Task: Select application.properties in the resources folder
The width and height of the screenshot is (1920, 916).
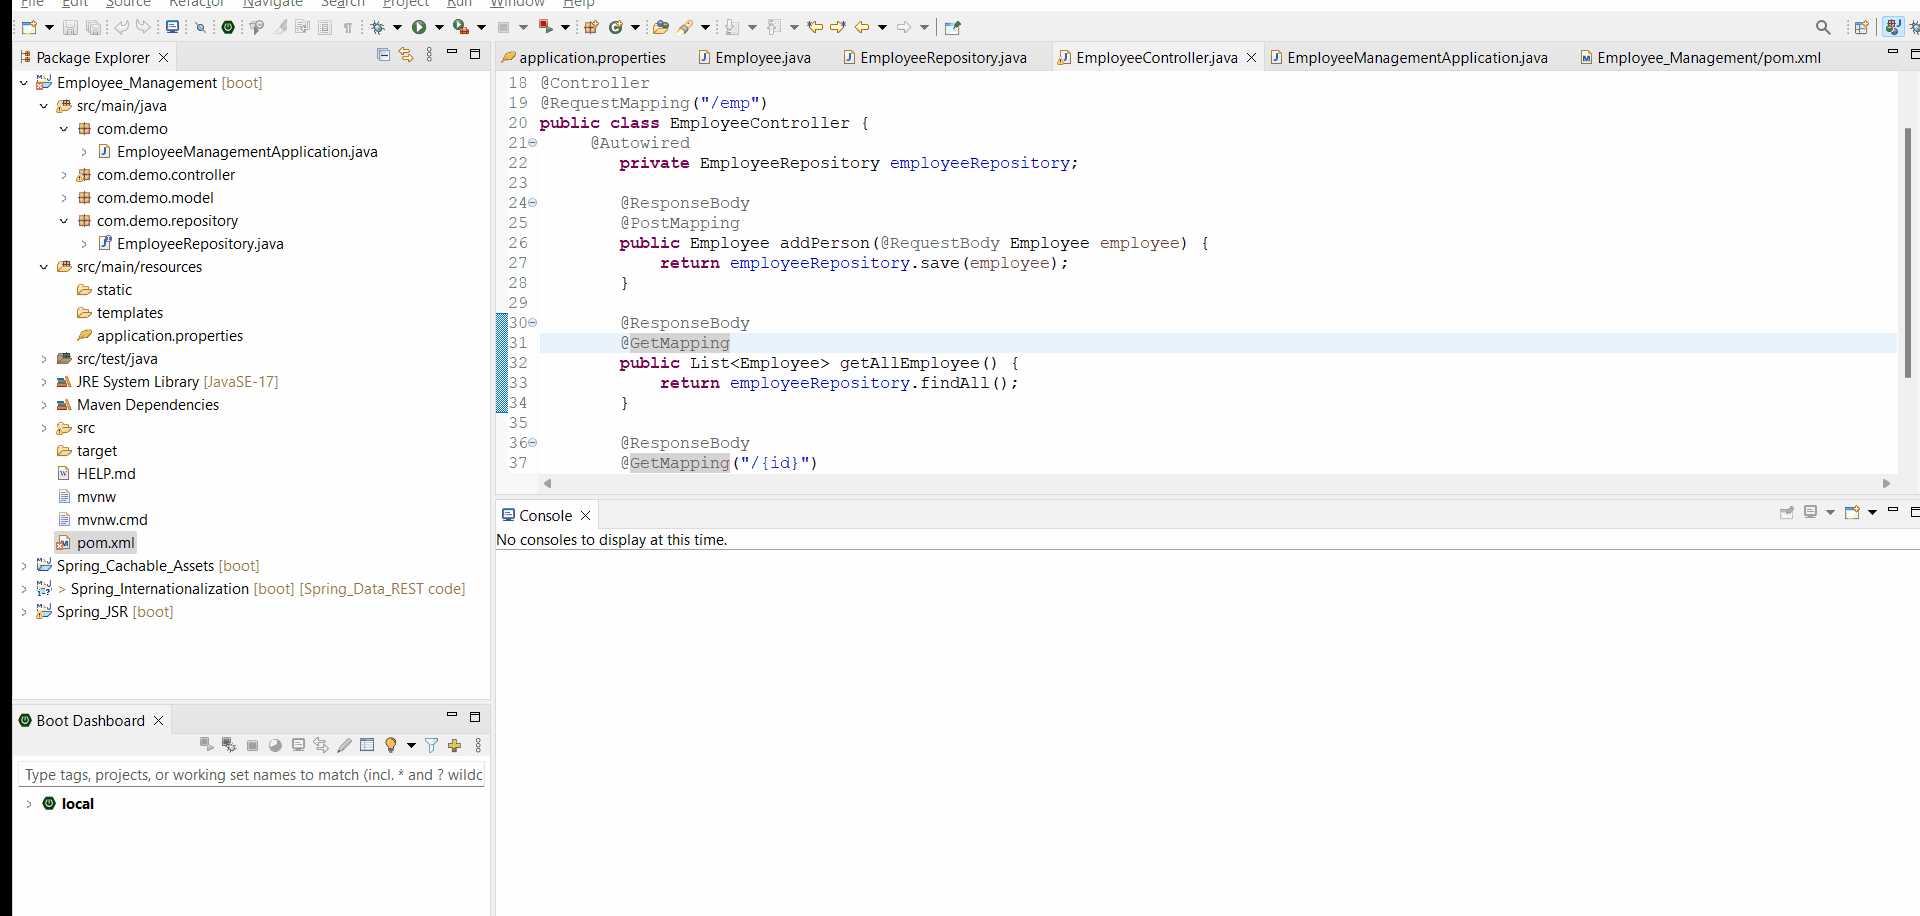Action: tap(169, 336)
